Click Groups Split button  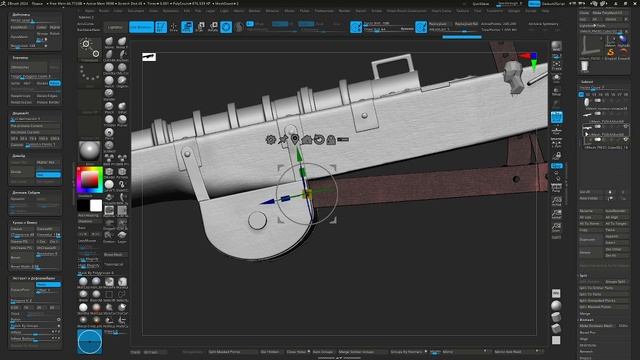[617, 282]
